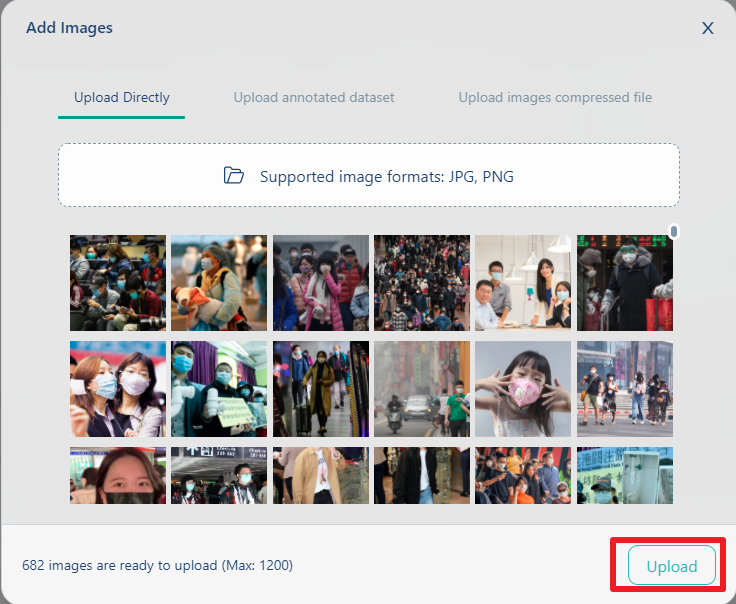Select thumbnail of woman in black mask
The height and width of the screenshot is (604, 736).
[118, 475]
